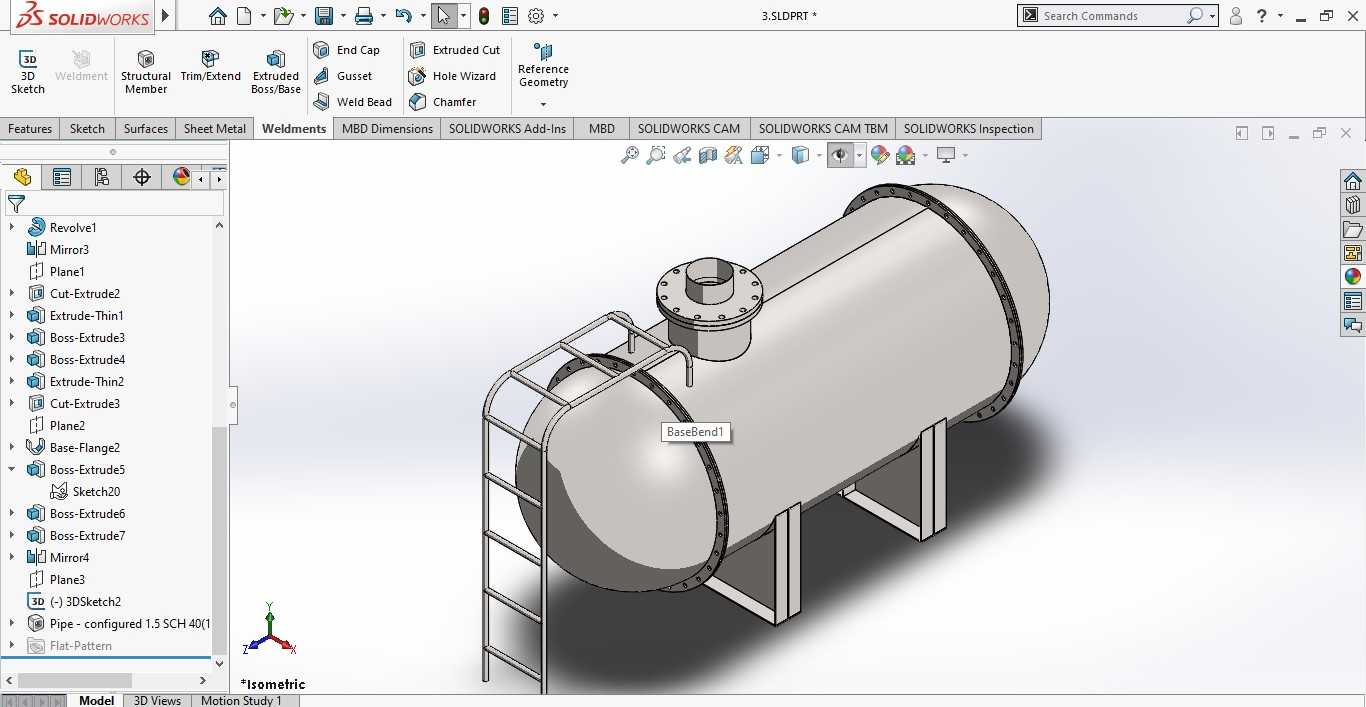
Task: Select the Flat-Pattern feature
Action: click(x=70, y=645)
